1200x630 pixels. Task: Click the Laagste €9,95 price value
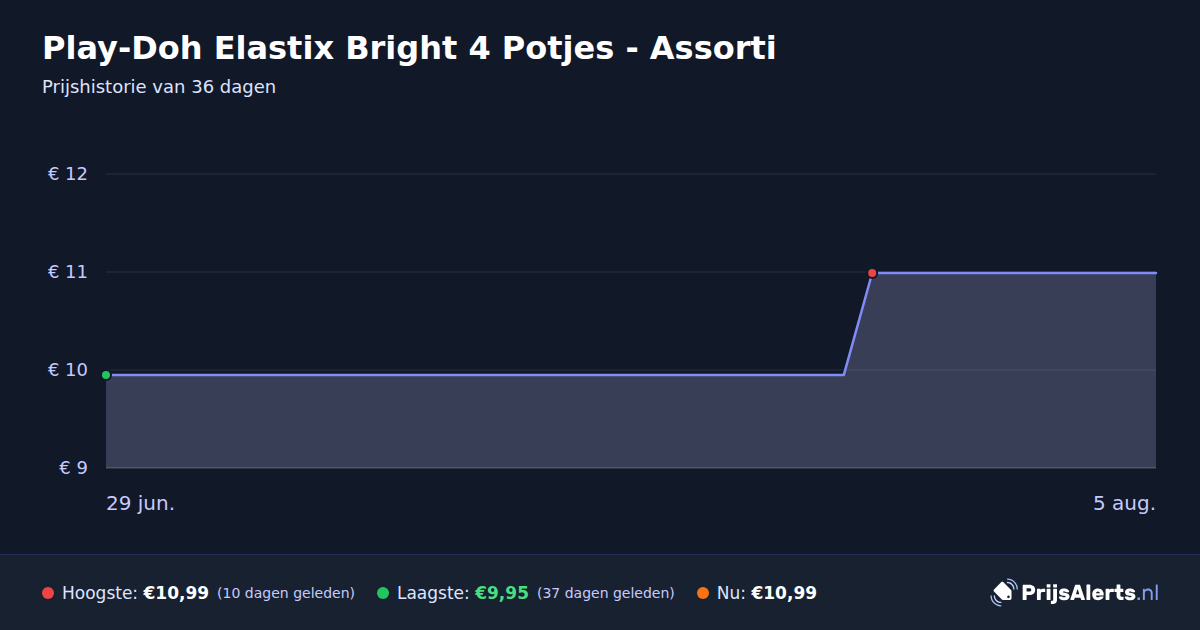click(x=502, y=593)
